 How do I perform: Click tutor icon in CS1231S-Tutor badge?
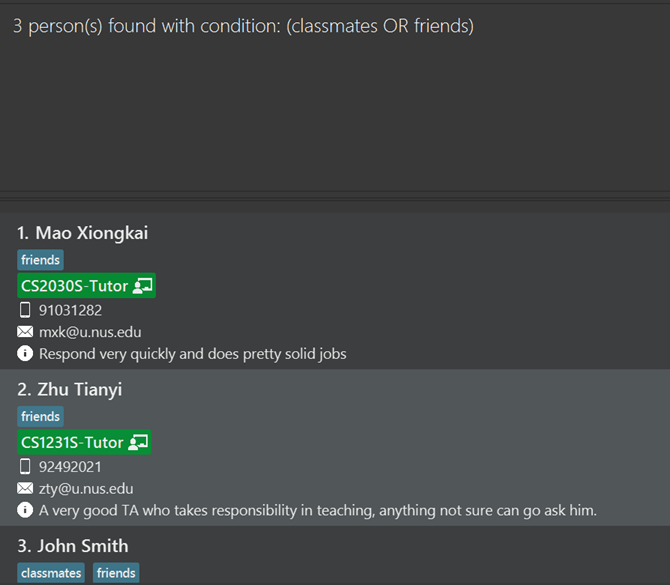tap(138, 442)
